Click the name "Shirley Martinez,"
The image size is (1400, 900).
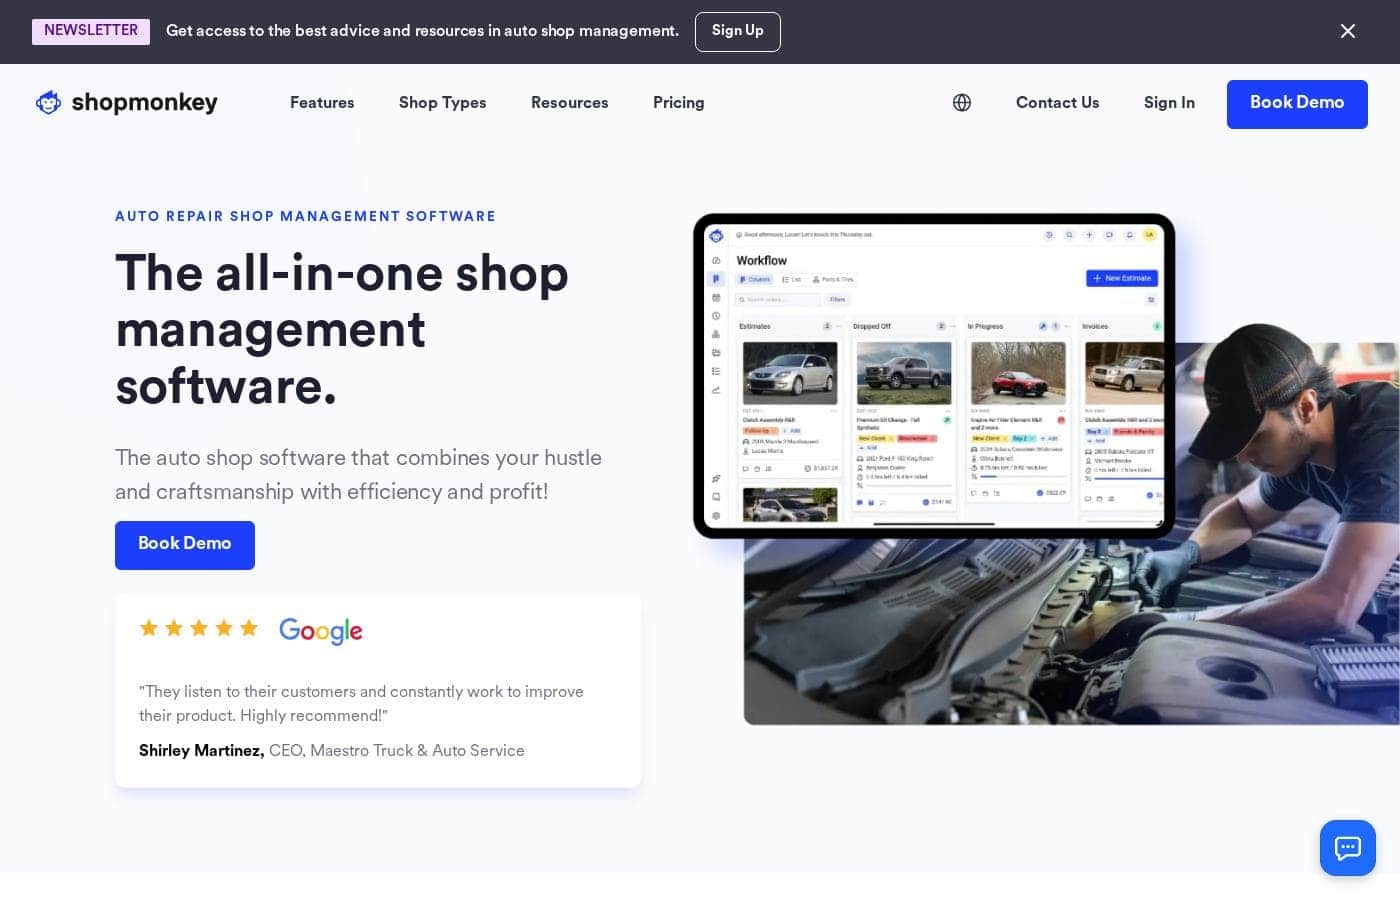201,751
